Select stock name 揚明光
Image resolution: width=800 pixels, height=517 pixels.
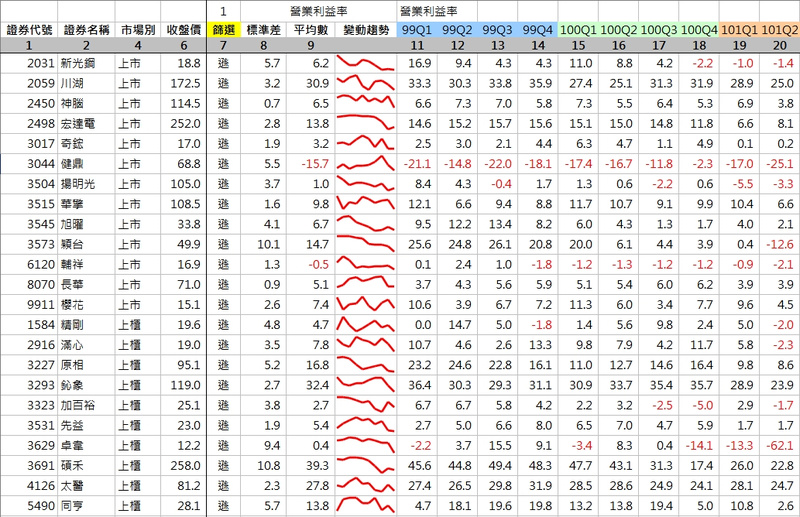click(x=78, y=184)
